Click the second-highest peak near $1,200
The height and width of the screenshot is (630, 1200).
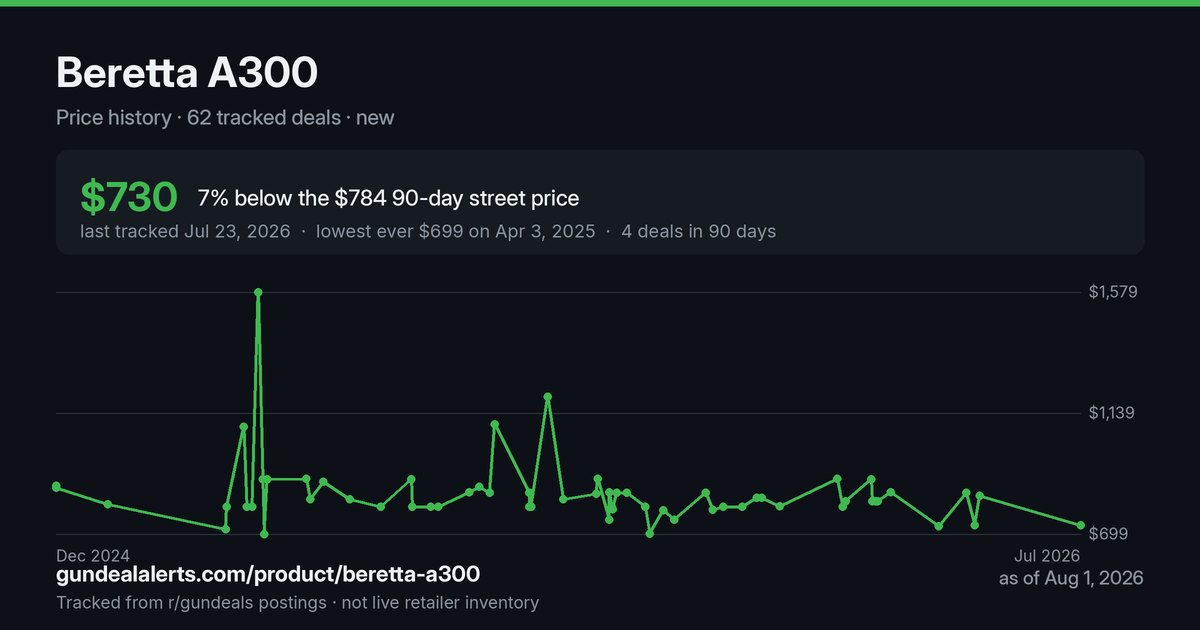tap(548, 396)
